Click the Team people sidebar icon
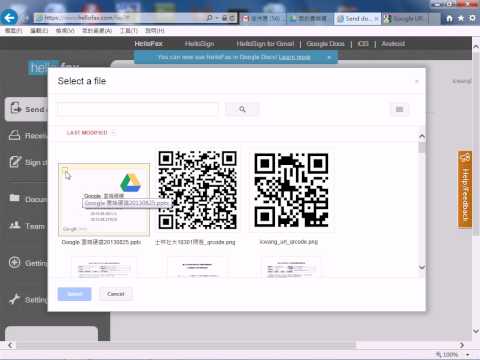Screen dimensions: 480x360 [14, 225]
